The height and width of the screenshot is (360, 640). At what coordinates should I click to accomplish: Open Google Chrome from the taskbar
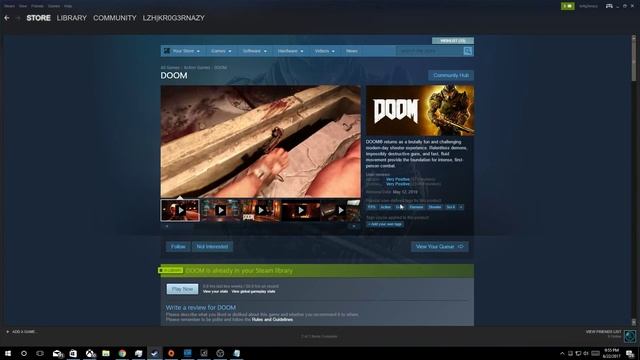point(122,353)
